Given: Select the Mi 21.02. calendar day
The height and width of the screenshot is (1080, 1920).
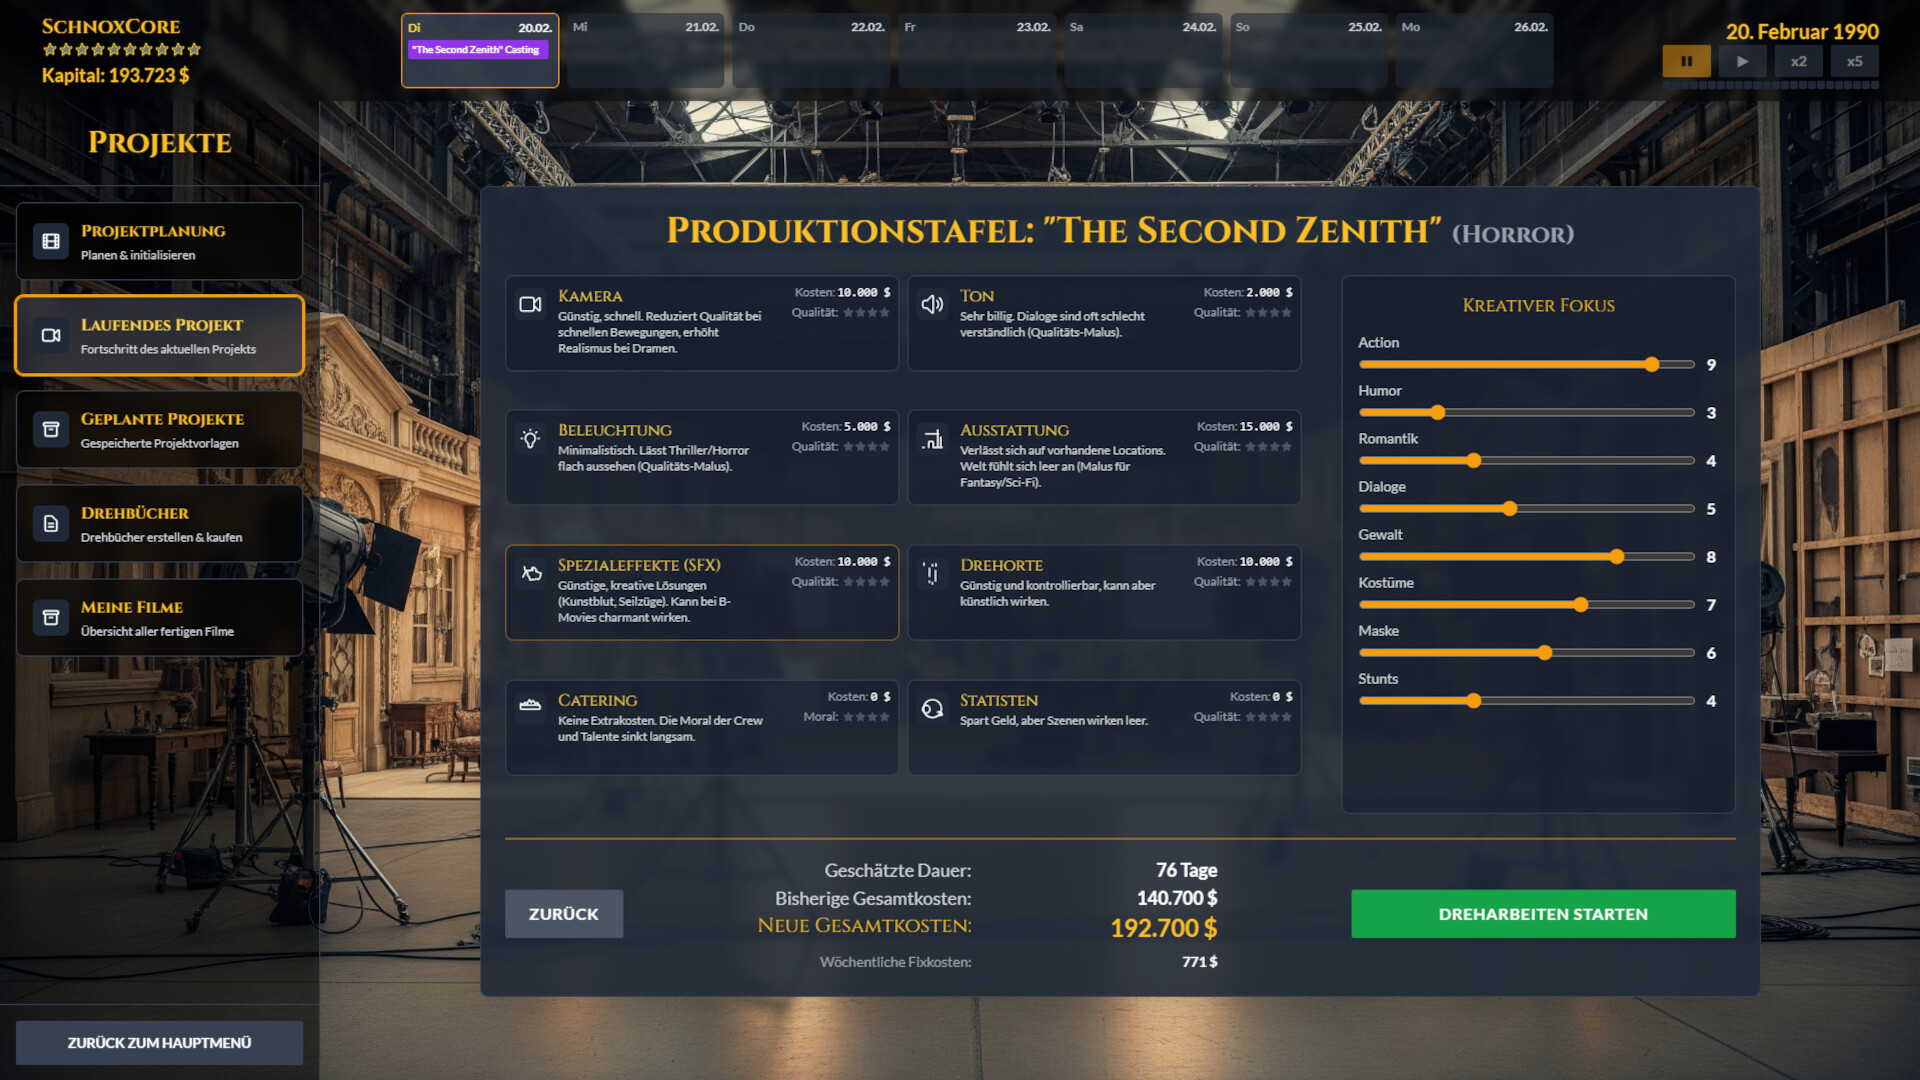Looking at the screenshot, I should click(x=644, y=50).
